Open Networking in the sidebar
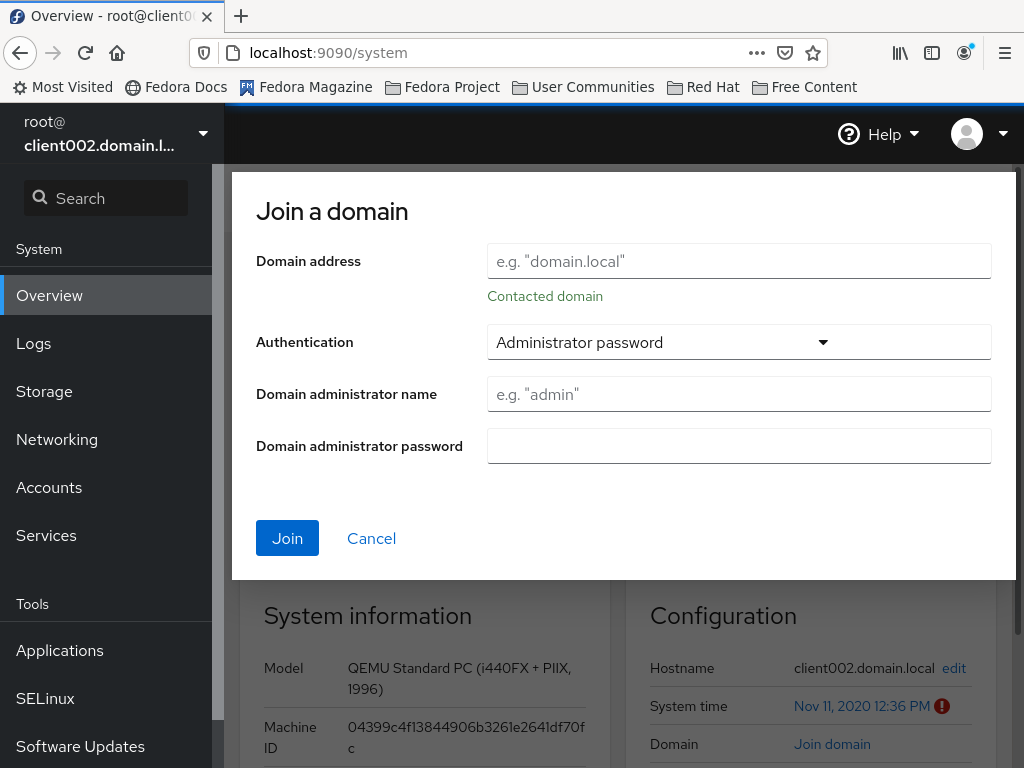This screenshot has height=768, width=1024. point(106,440)
